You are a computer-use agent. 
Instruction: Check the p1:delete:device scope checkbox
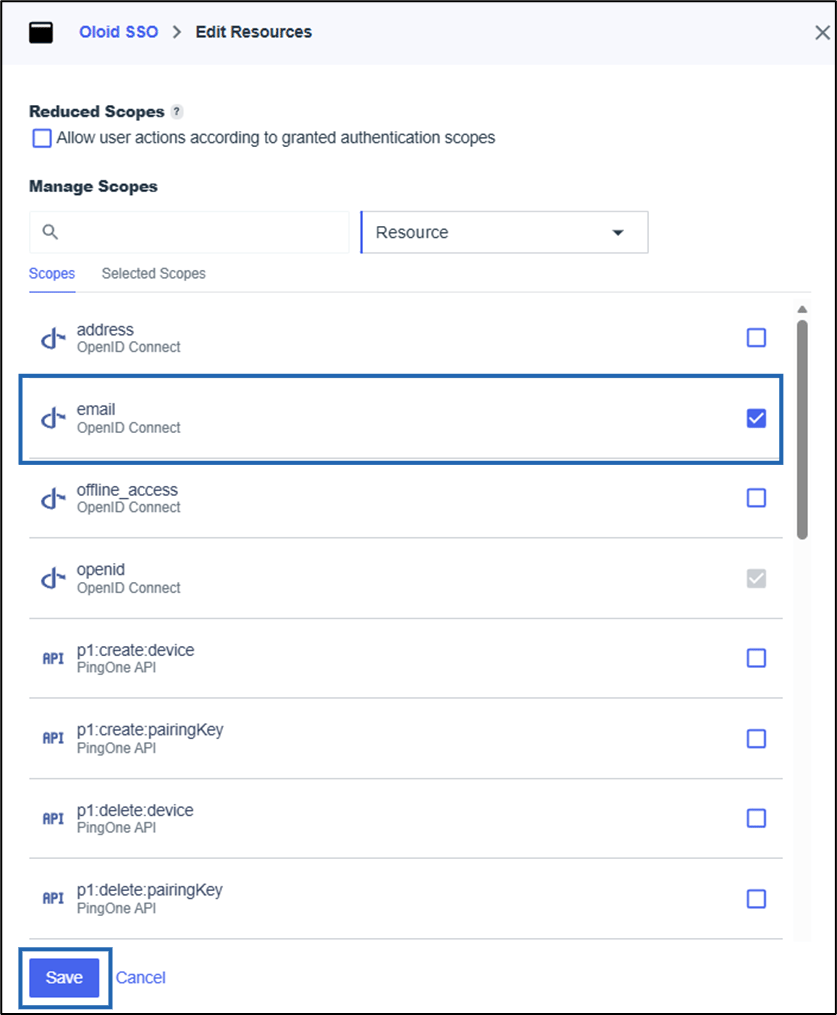(x=756, y=818)
